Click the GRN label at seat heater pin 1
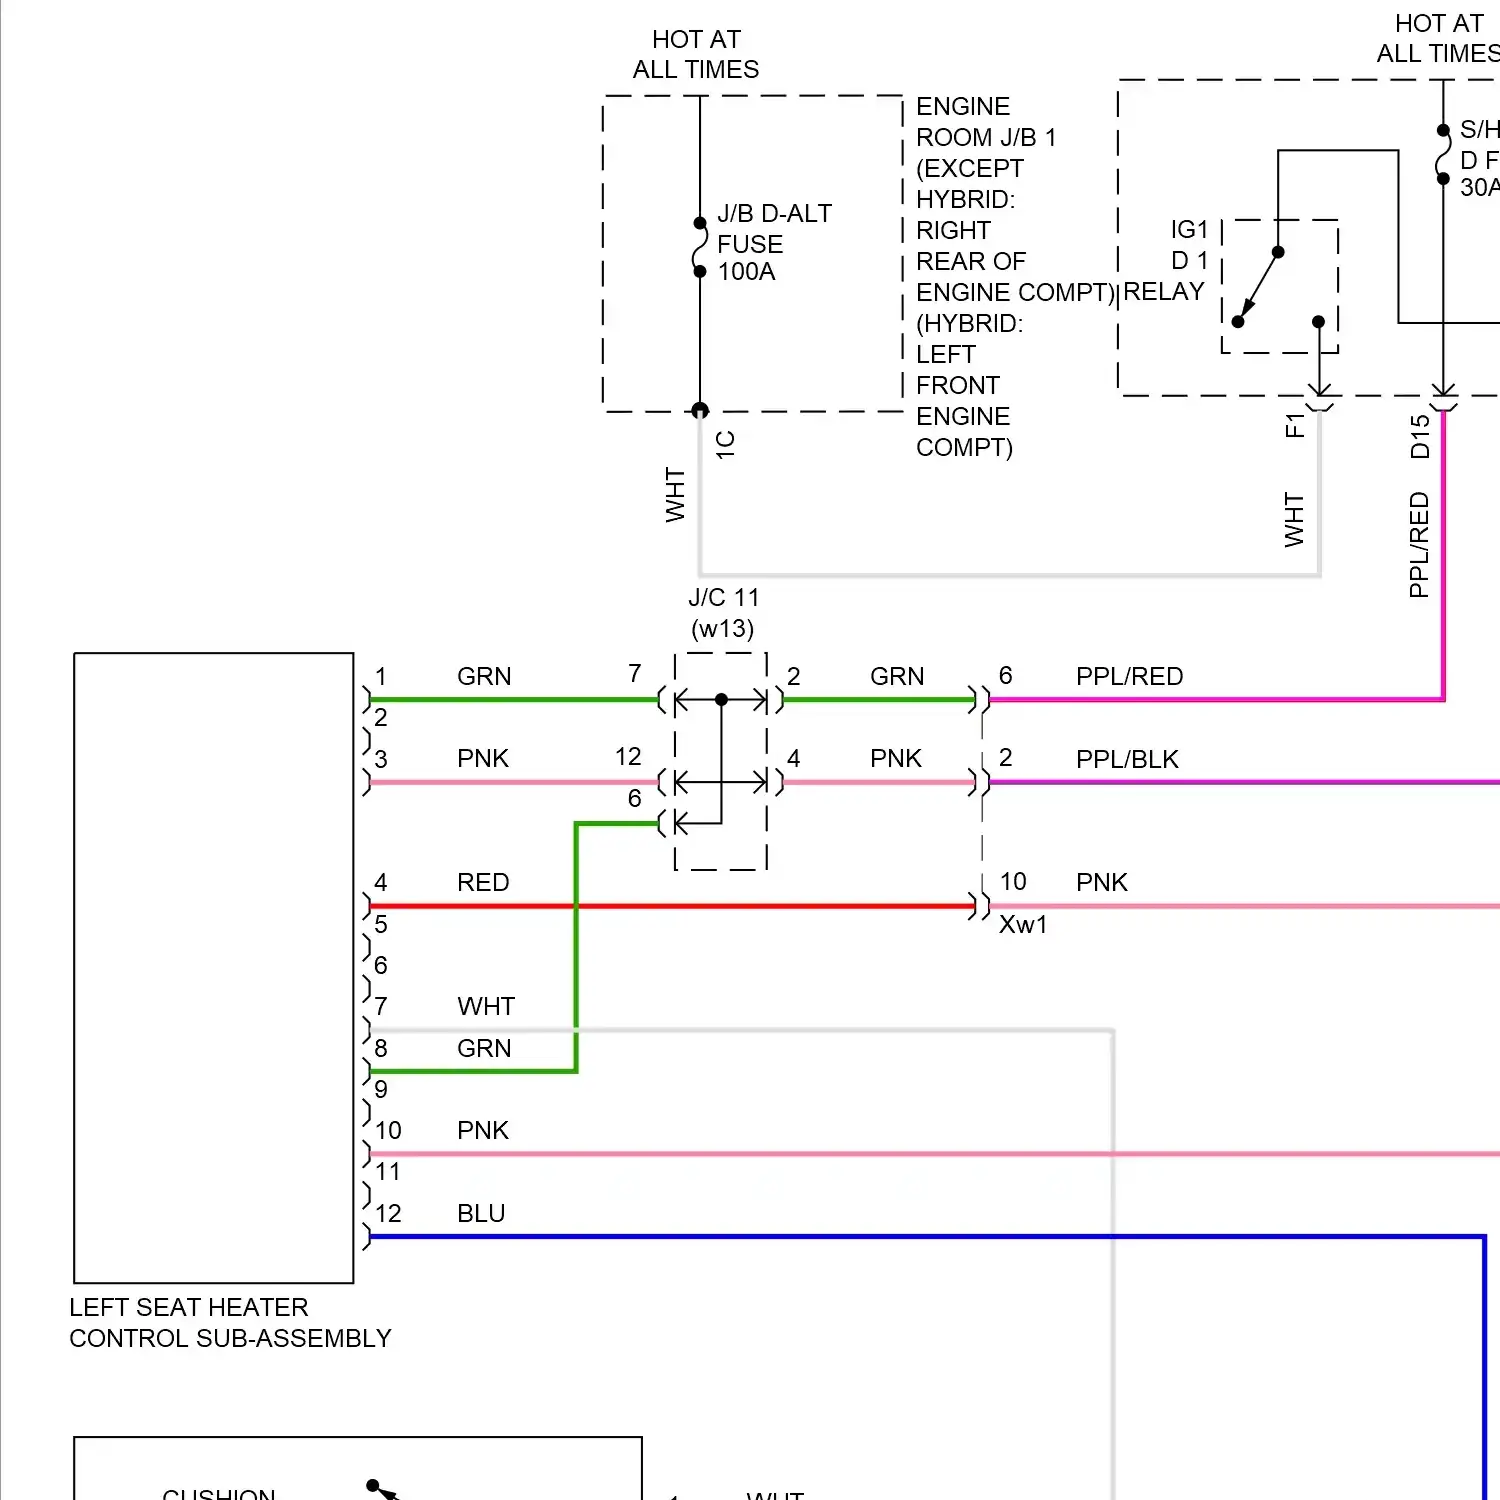Screen dimensions: 1500x1500 click(484, 676)
